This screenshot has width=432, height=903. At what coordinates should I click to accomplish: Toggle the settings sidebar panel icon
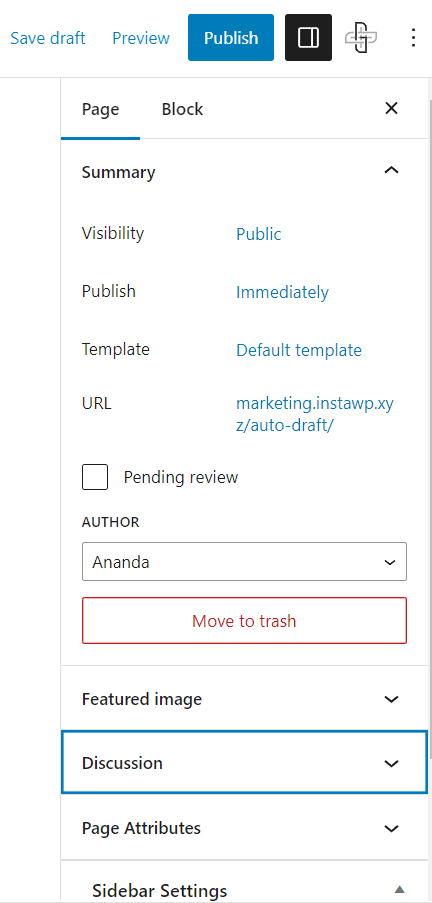click(308, 37)
